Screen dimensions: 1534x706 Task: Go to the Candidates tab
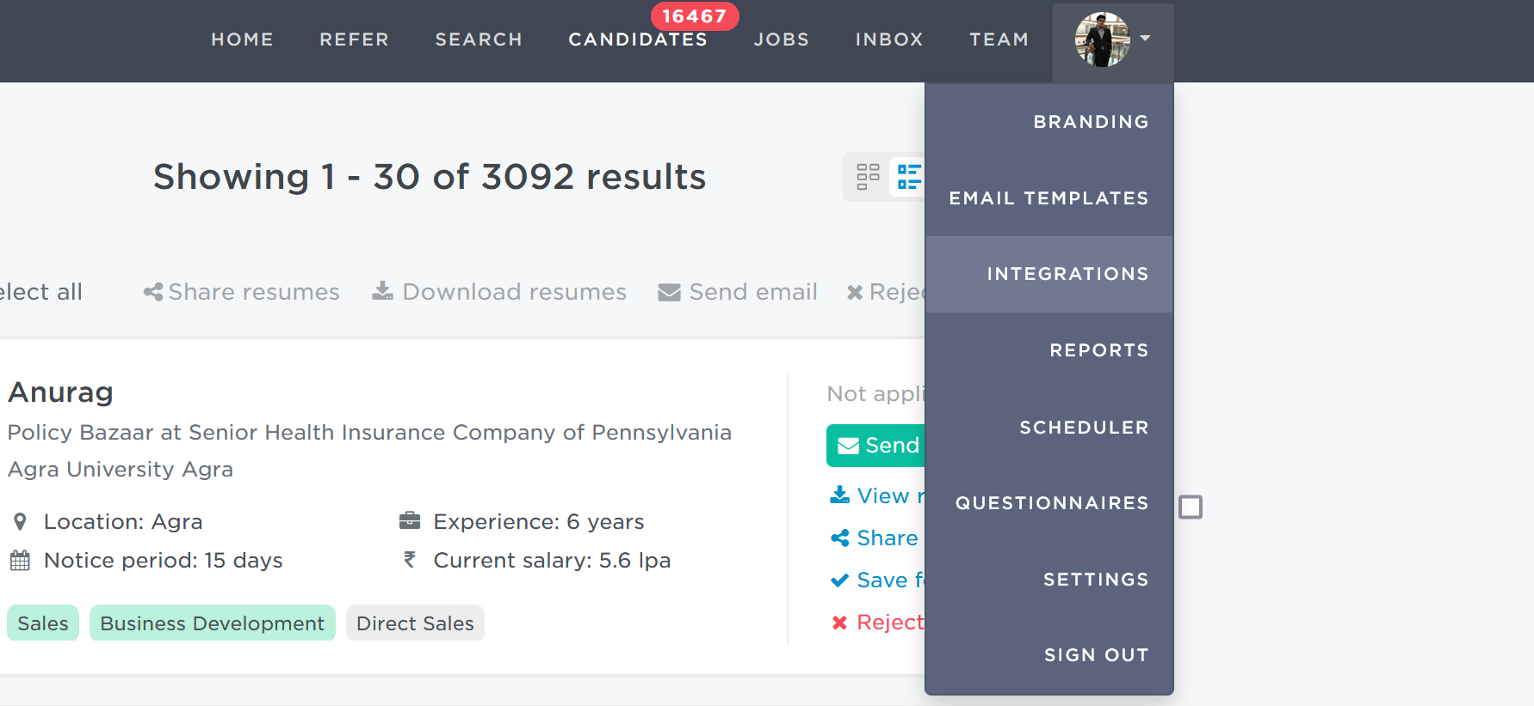[x=638, y=40]
